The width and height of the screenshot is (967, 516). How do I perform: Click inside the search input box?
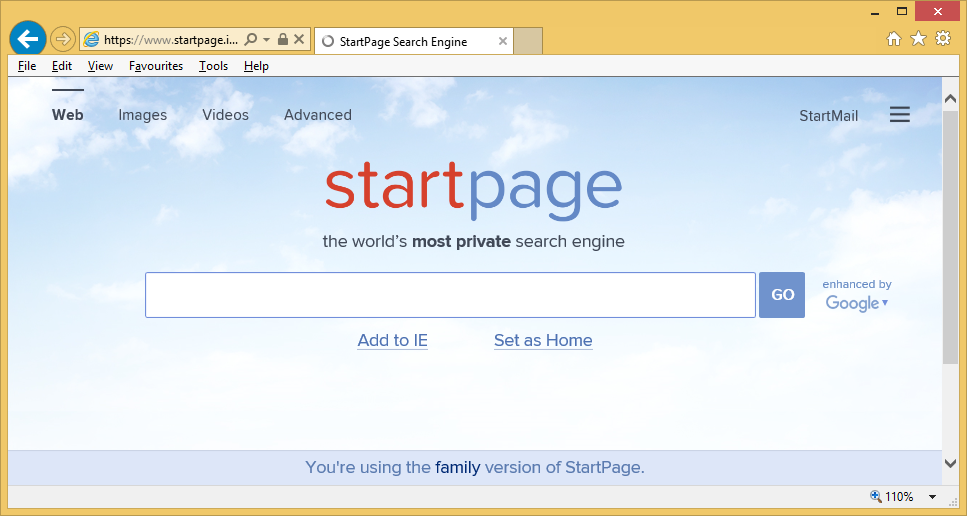click(450, 295)
